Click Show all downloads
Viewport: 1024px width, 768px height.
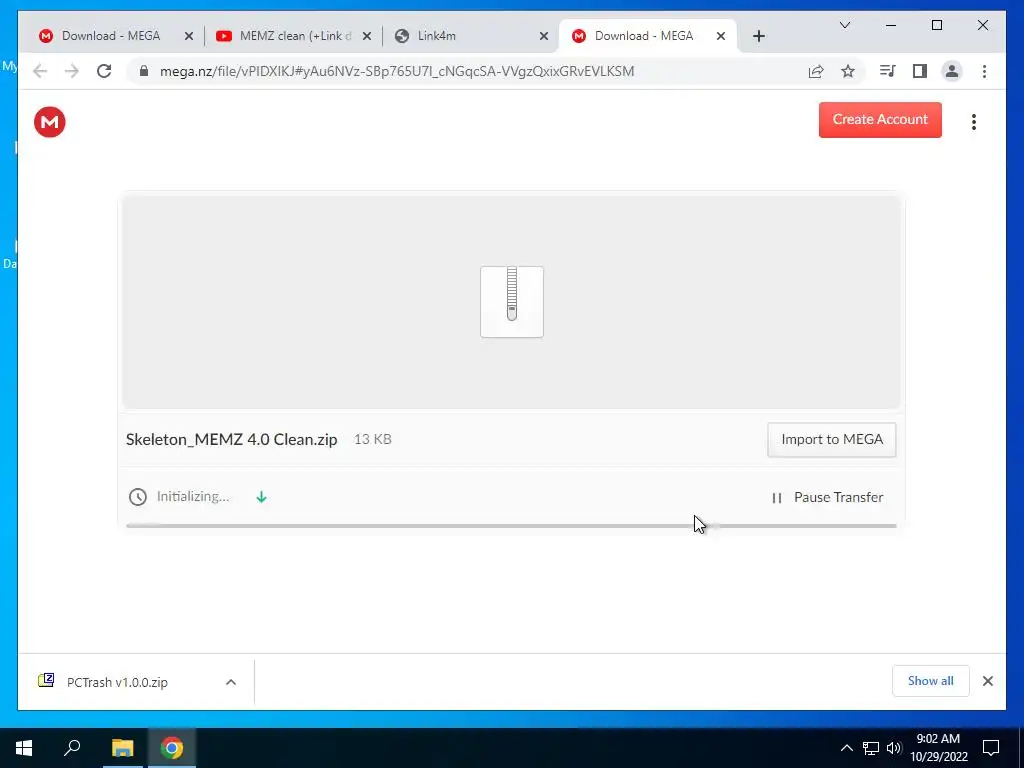930,681
